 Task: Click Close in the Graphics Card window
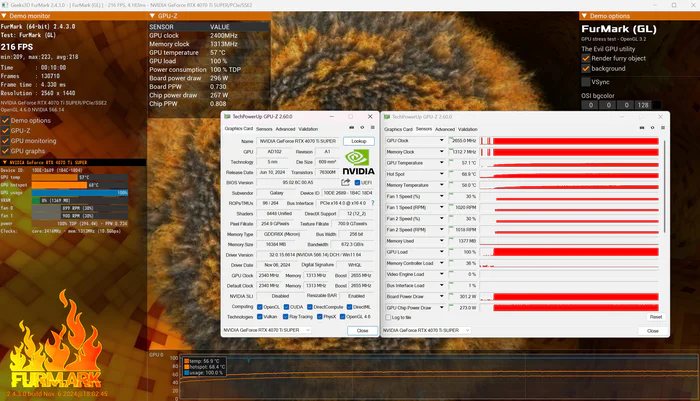pyautogui.click(x=362, y=330)
